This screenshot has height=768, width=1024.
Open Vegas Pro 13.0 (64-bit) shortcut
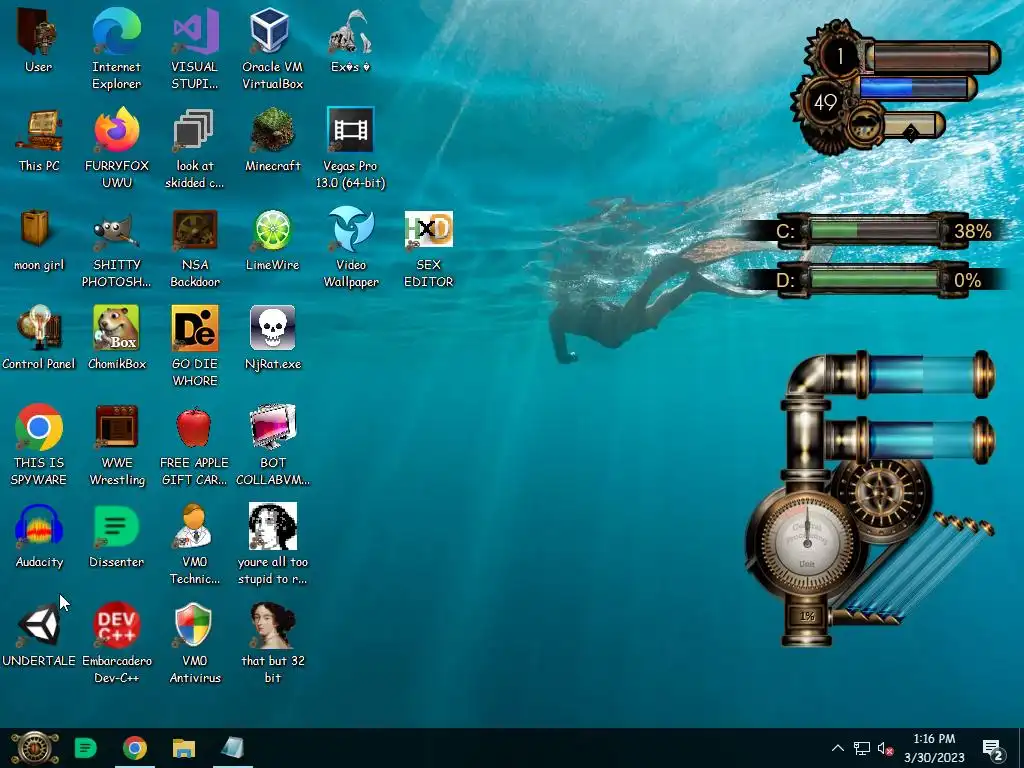(x=351, y=148)
